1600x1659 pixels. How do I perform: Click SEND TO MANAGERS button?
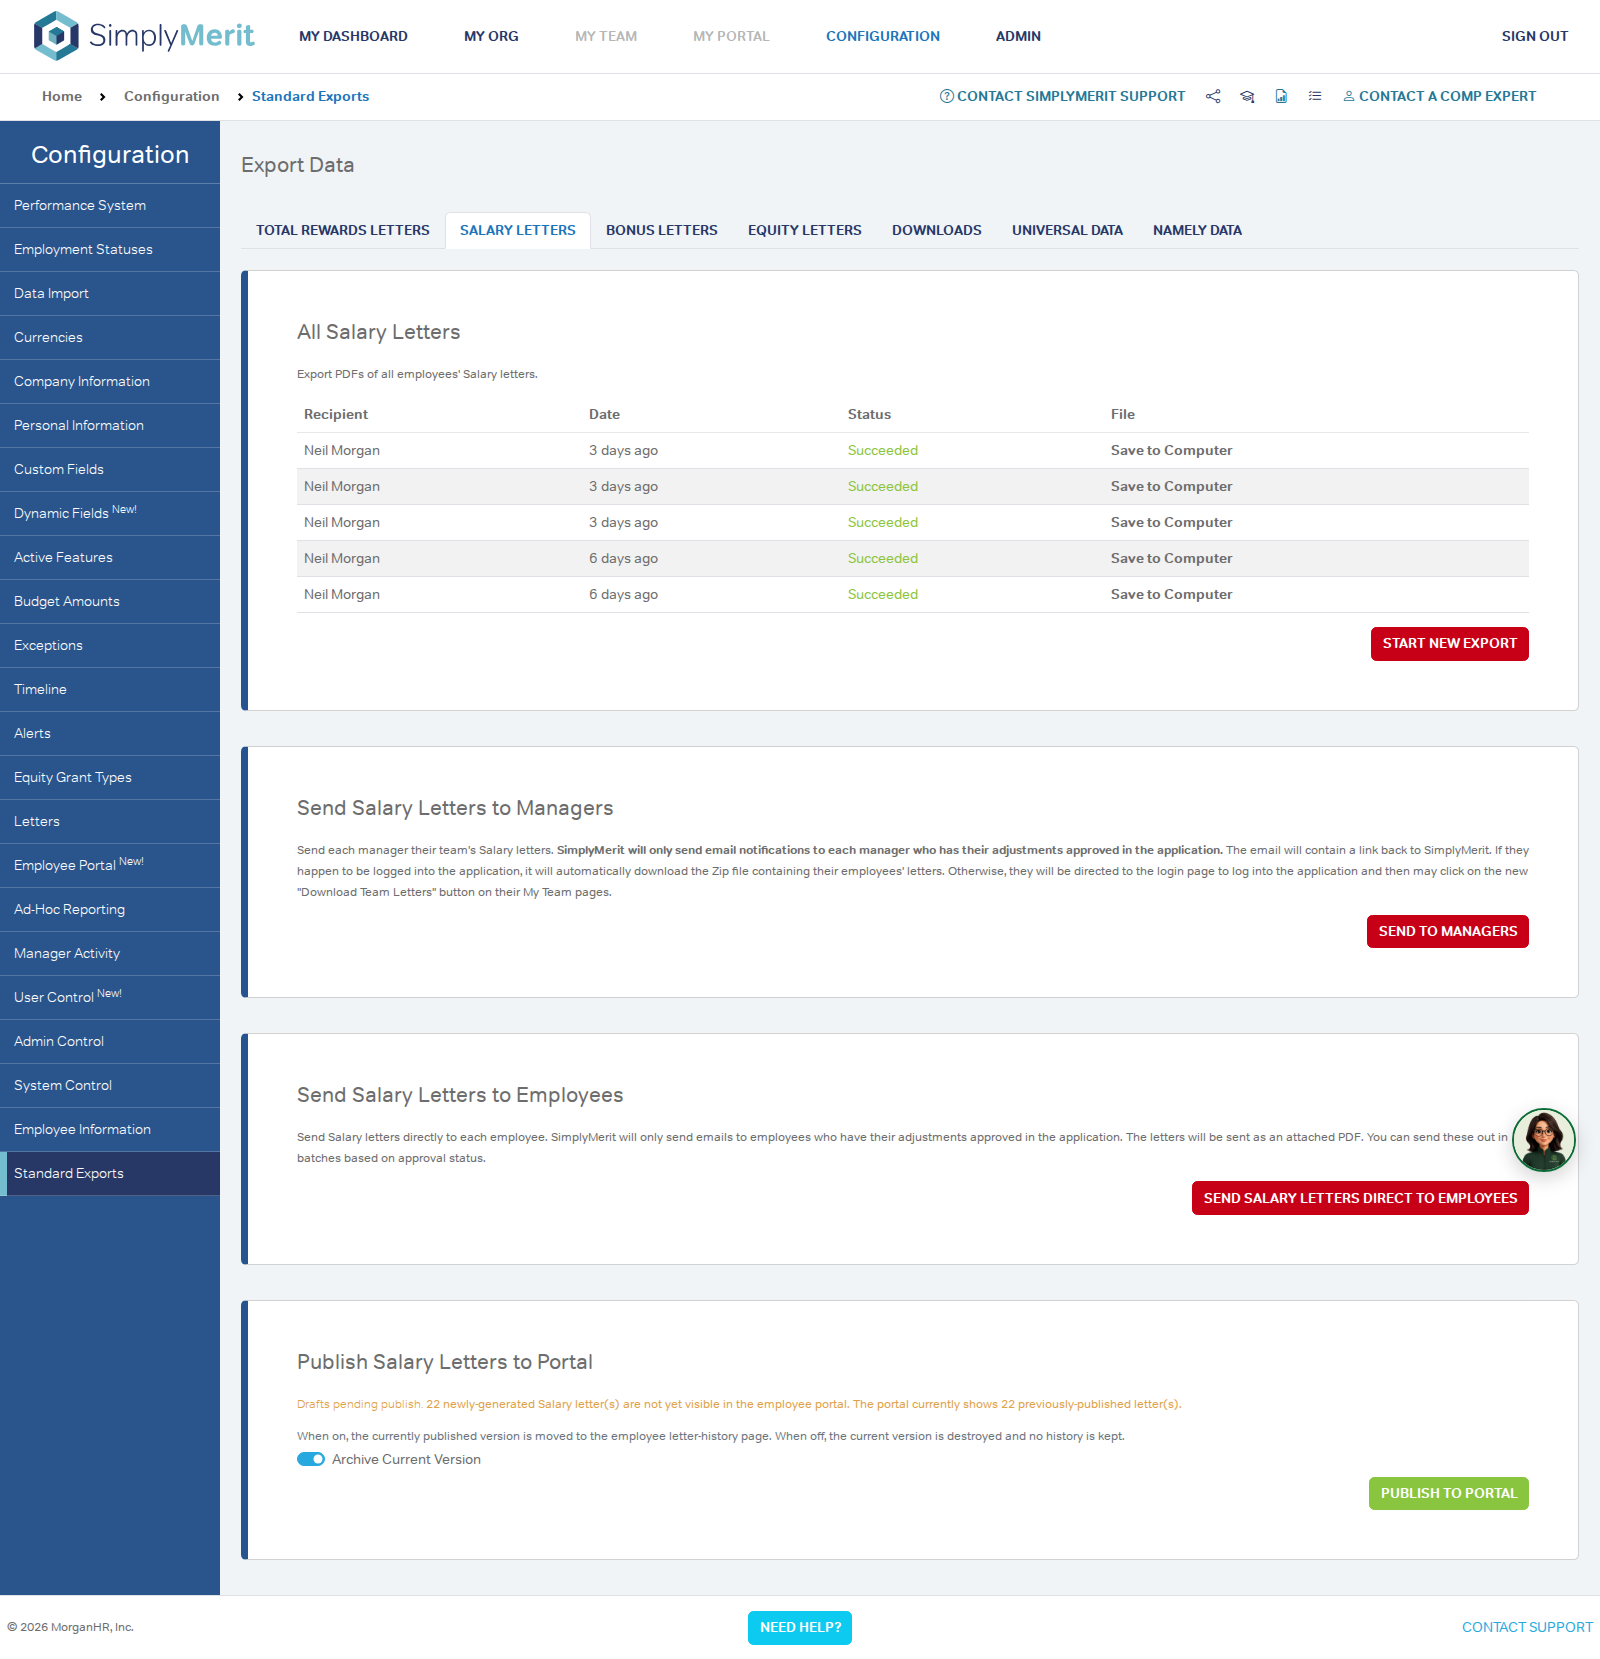[x=1447, y=931]
